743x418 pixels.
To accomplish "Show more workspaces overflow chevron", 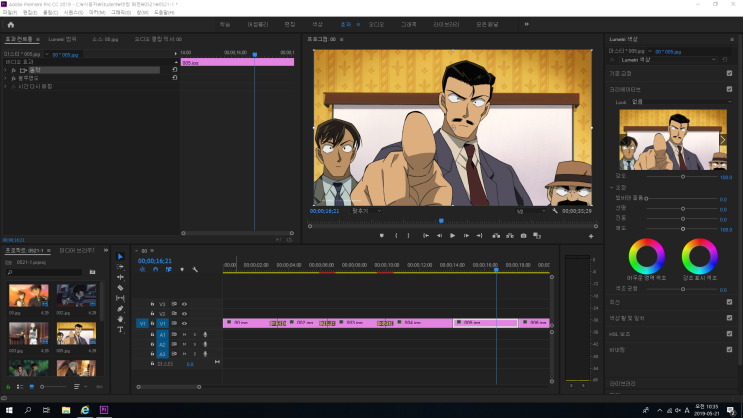I will point(526,24).
